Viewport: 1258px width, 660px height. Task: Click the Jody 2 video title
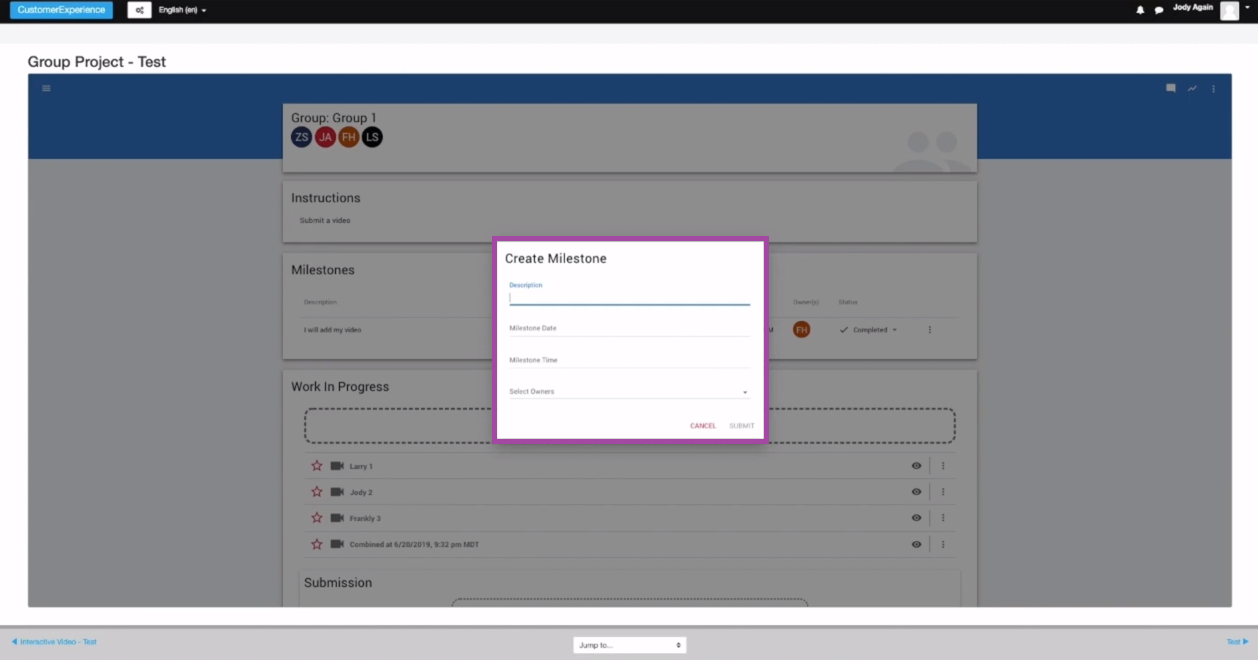(x=361, y=492)
